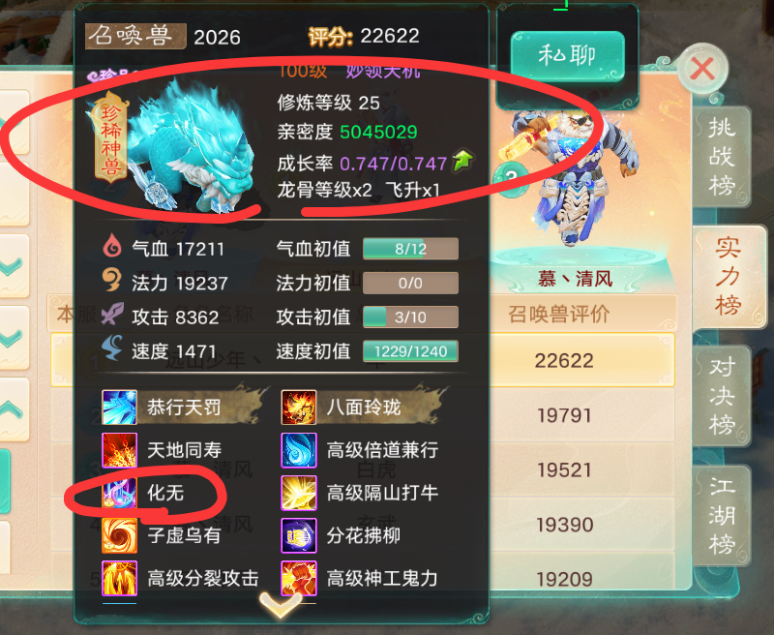774x635 pixels.
Task: Click the 速度初值 progress bar
Action: pos(410,351)
